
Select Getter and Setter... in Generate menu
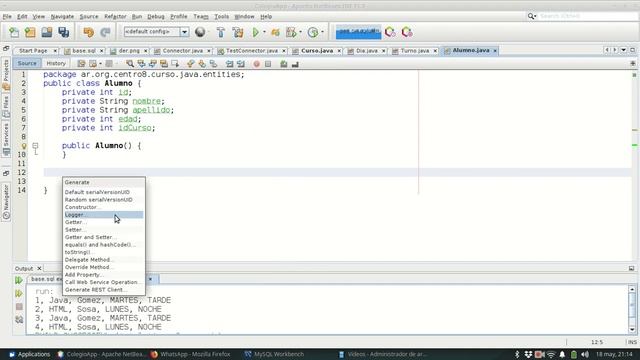coord(104,237)
